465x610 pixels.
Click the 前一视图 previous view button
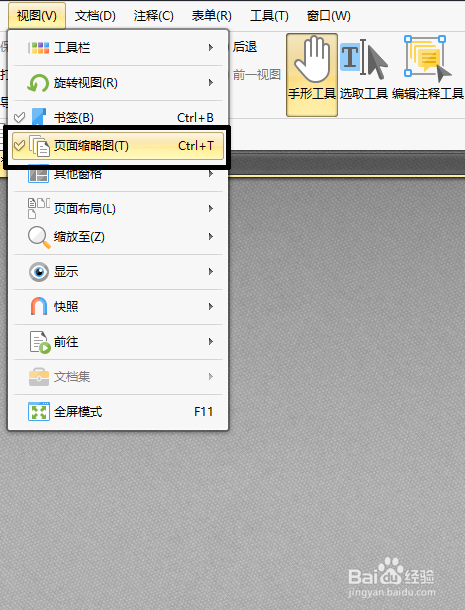point(257,75)
